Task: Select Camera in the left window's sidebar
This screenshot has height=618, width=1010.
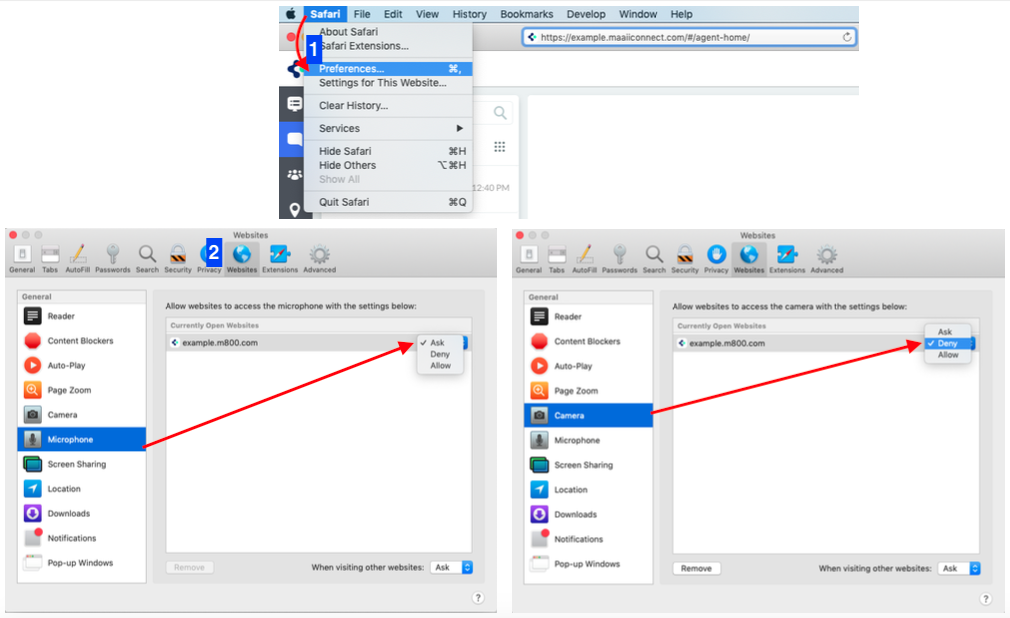Action: (82, 414)
